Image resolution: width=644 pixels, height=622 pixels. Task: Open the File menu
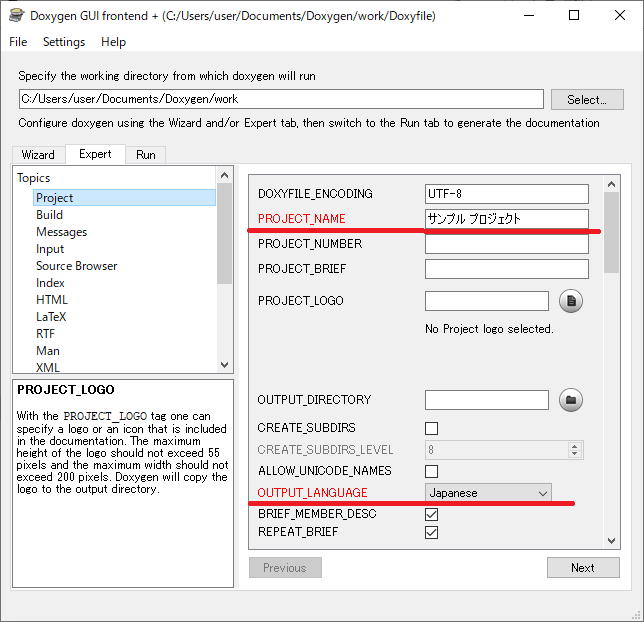18,42
